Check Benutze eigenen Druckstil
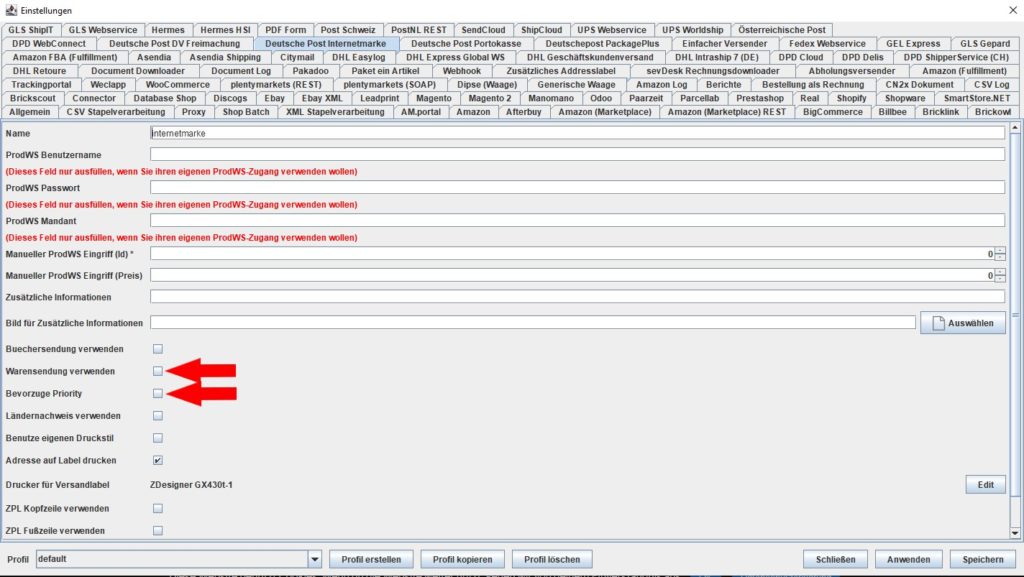This screenshot has width=1024, height=577. pyautogui.click(x=158, y=438)
